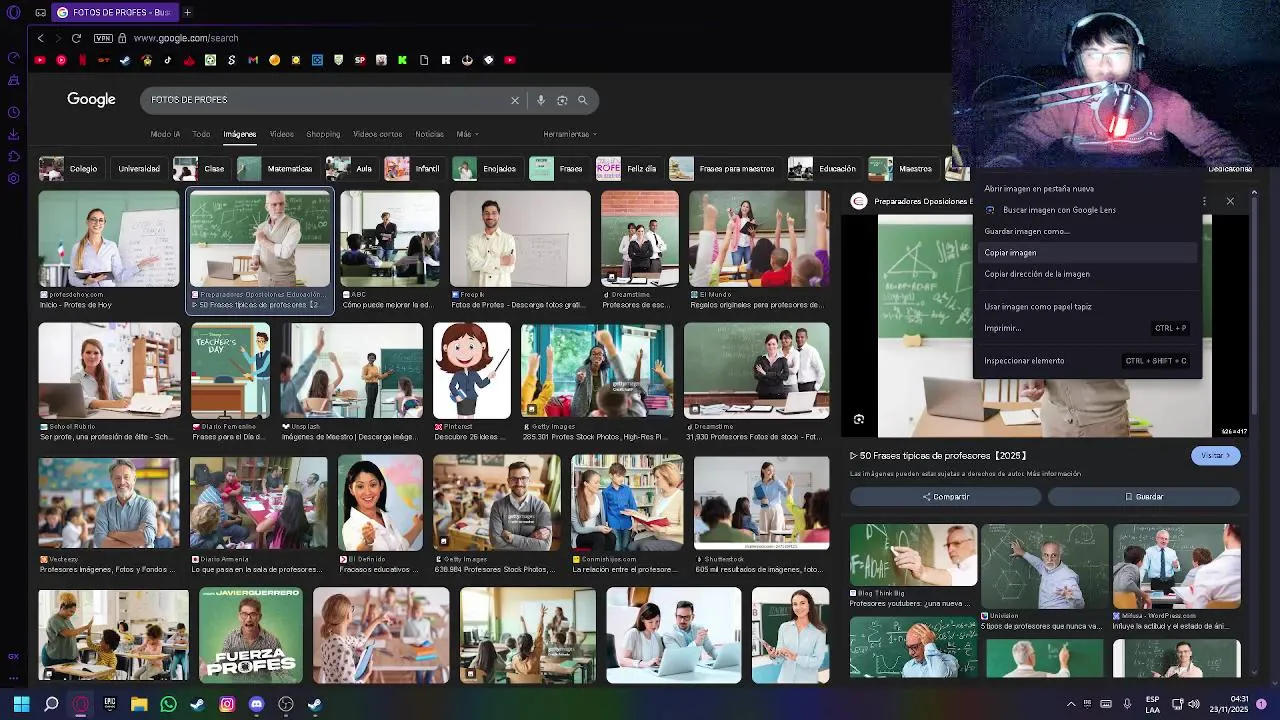The image size is (1280, 720).
Task: Filter by Feliz día chip
Action: pos(629,169)
